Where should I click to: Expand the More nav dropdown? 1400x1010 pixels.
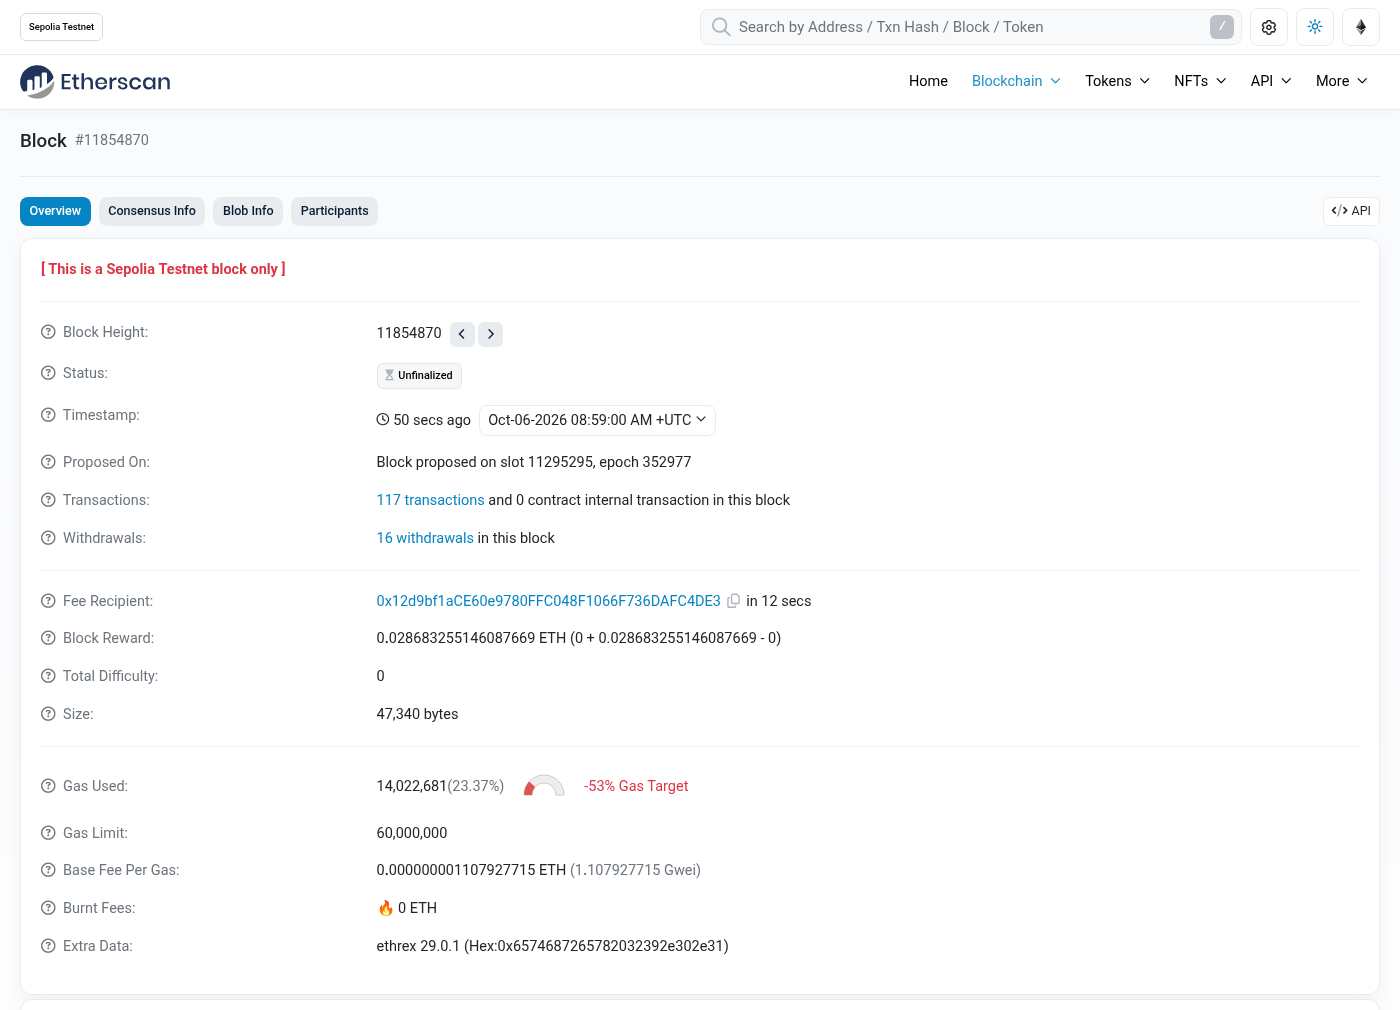pos(1342,81)
